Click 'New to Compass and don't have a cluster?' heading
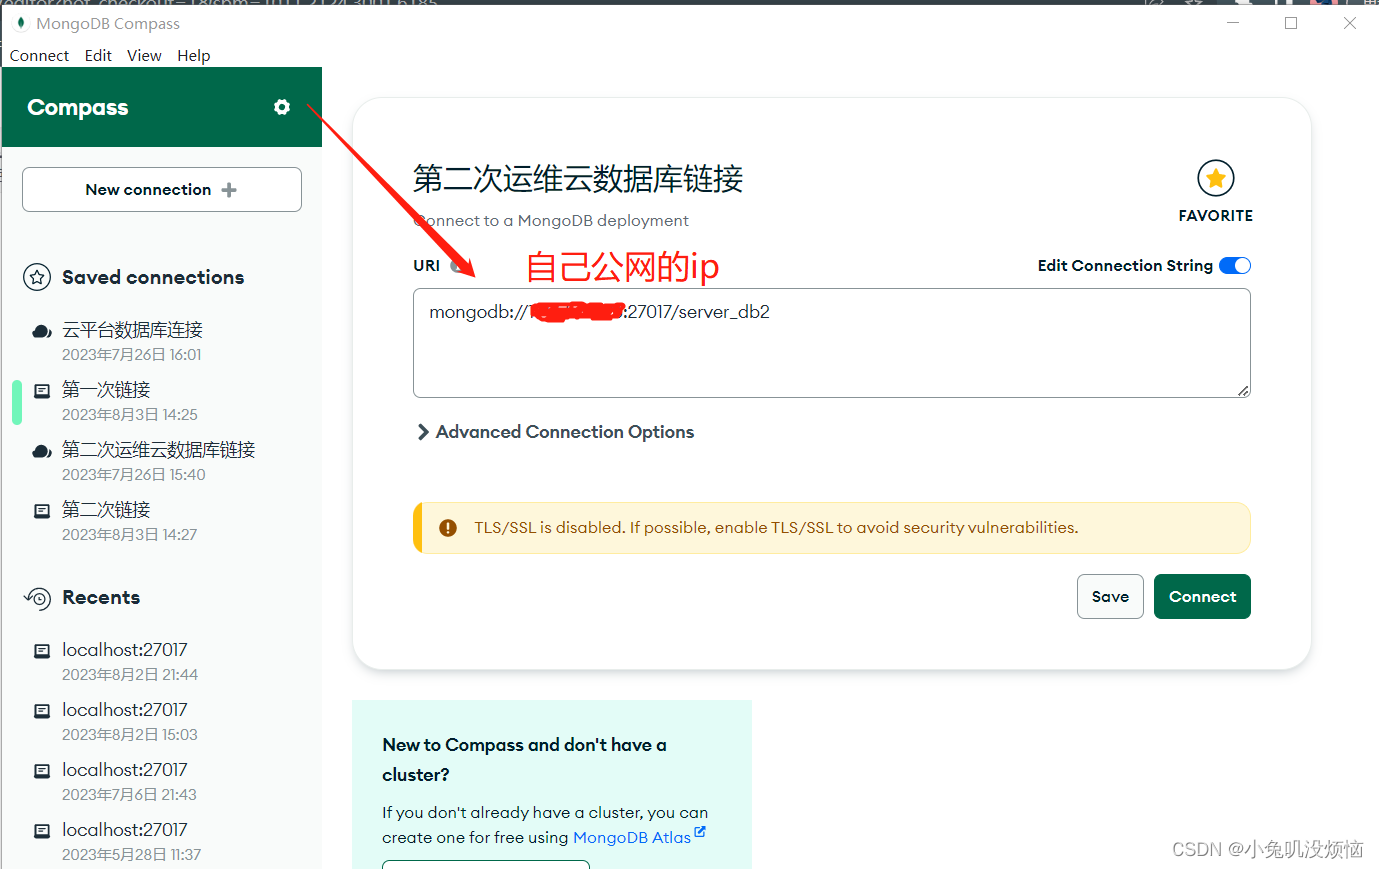The height and width of the screenshot is (869, 1379). 524,760
